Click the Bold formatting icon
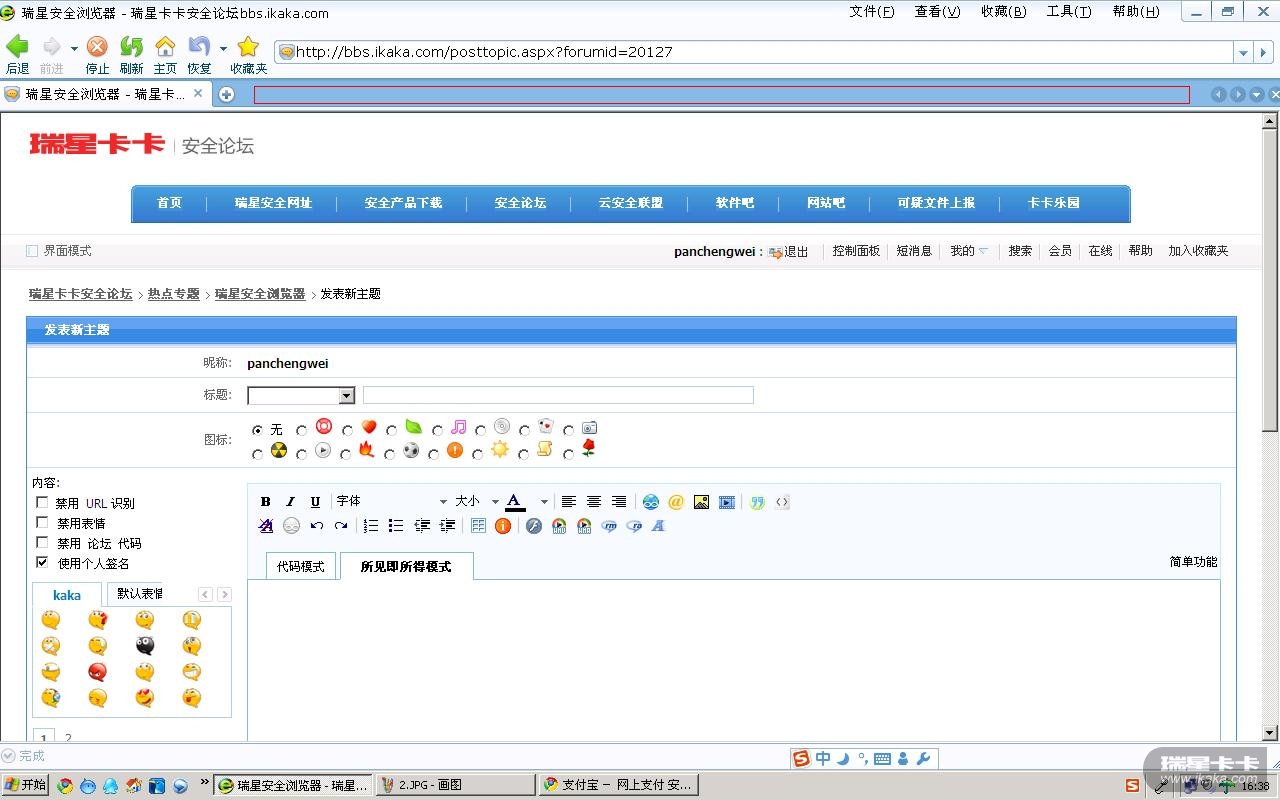Image resolution: width=1280 pixels, height=800 pixels. 266,502
